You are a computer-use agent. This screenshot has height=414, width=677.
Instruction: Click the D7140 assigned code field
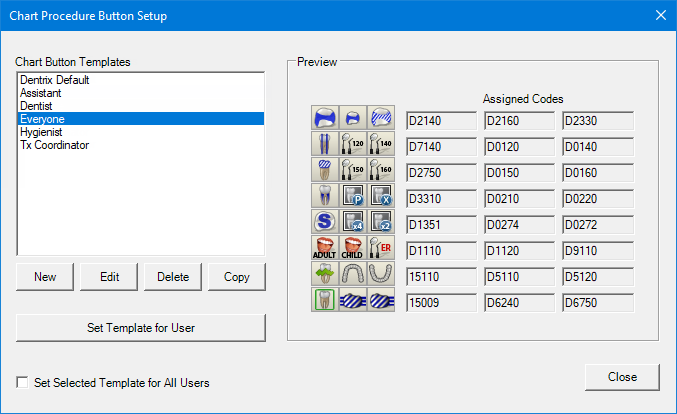pos(441,147)
